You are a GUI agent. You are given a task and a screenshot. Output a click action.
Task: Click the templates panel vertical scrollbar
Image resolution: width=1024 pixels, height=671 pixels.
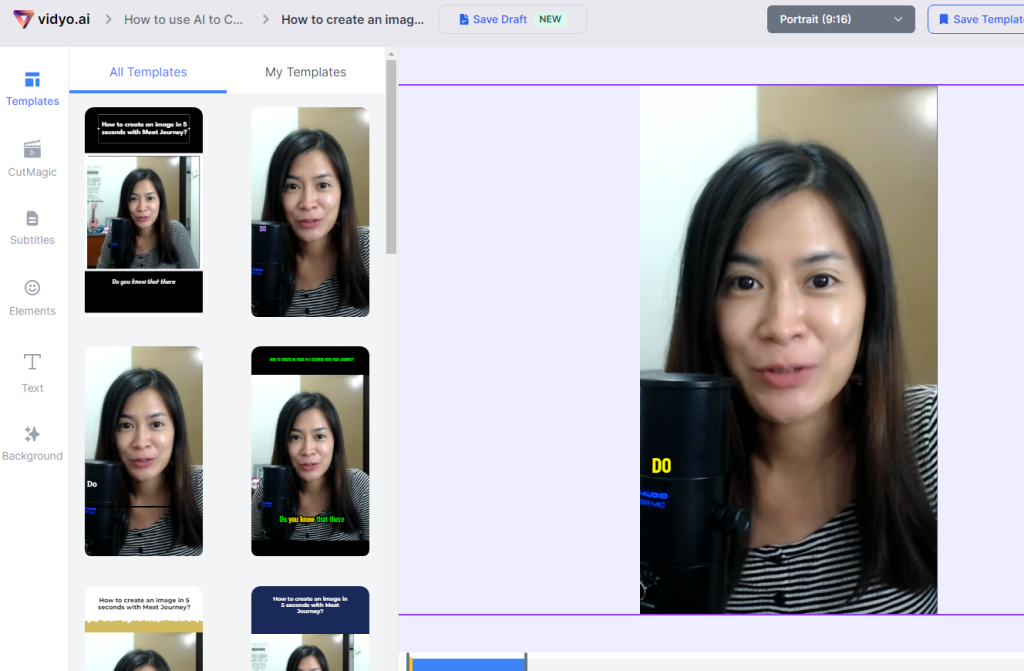coord(391,160)
